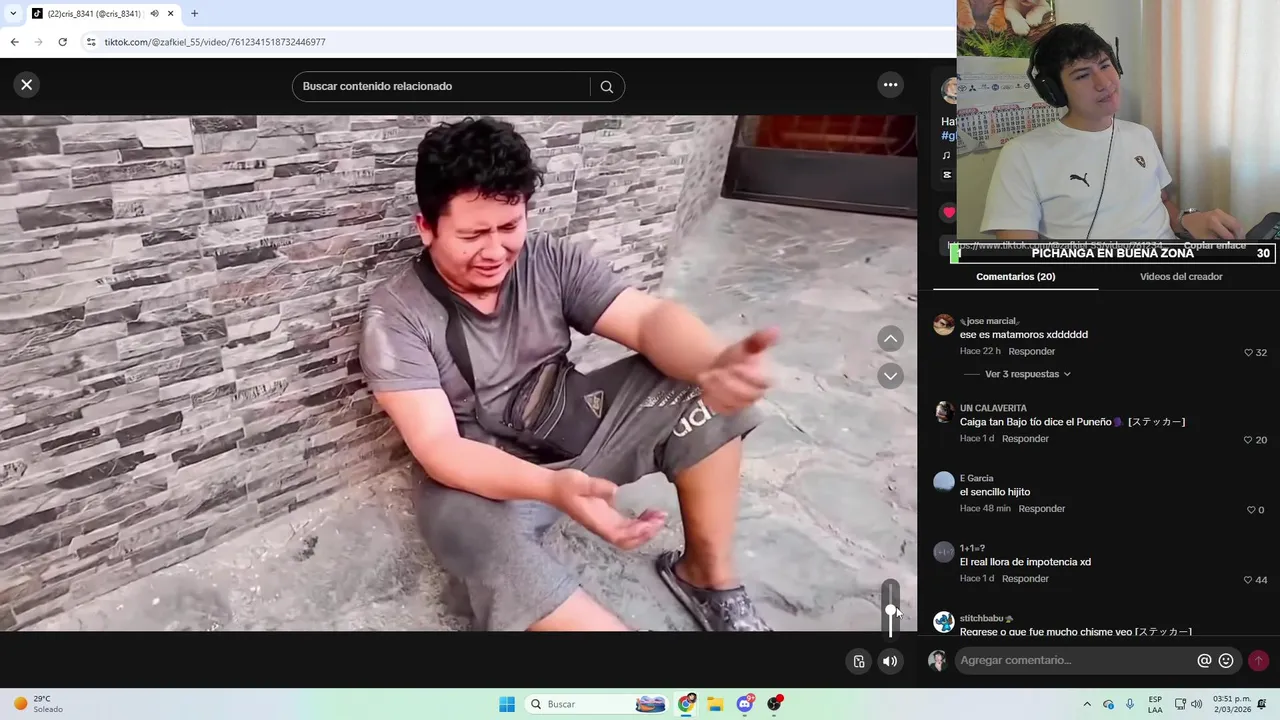Click the paused video frame to play
Screen dimensions: 1280x720
click(x=458, y=373)
